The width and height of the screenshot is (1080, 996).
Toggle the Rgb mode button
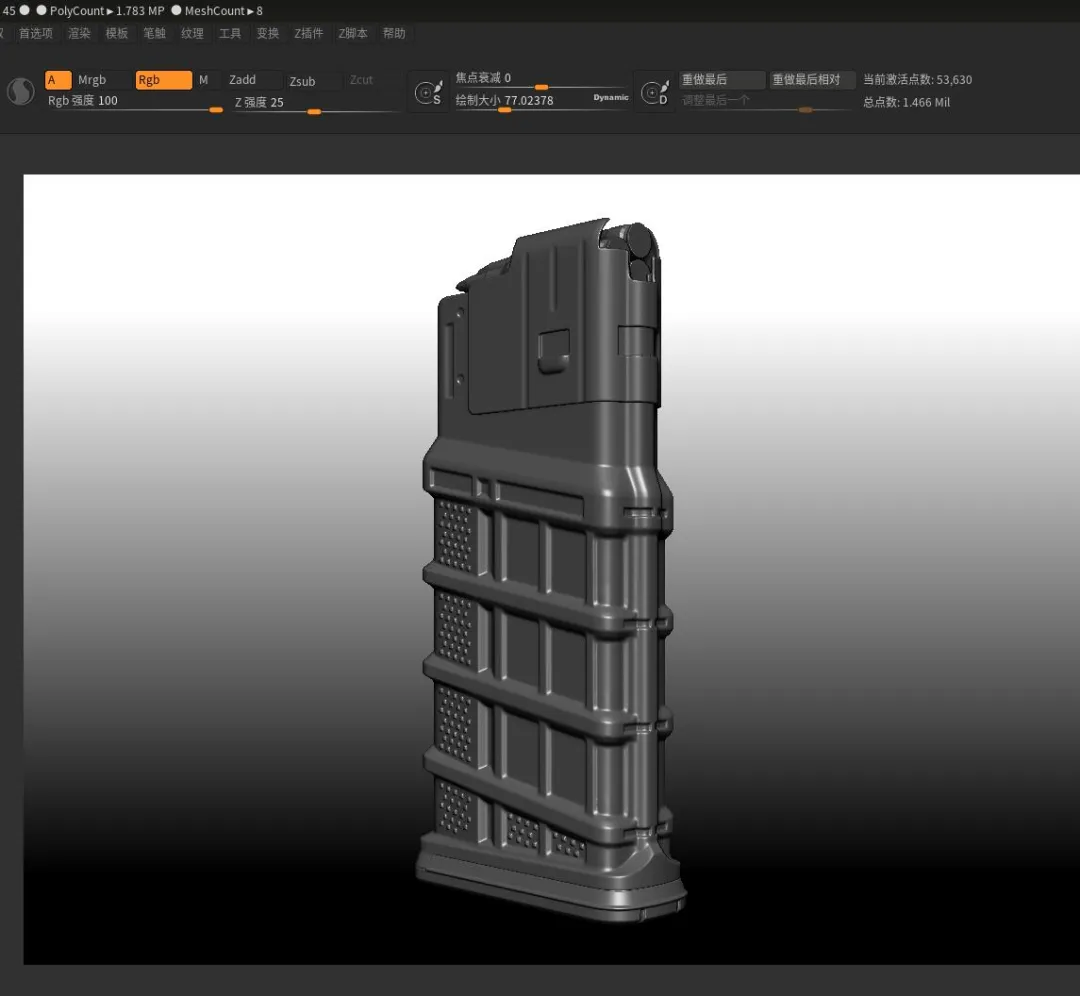(163, 80)
